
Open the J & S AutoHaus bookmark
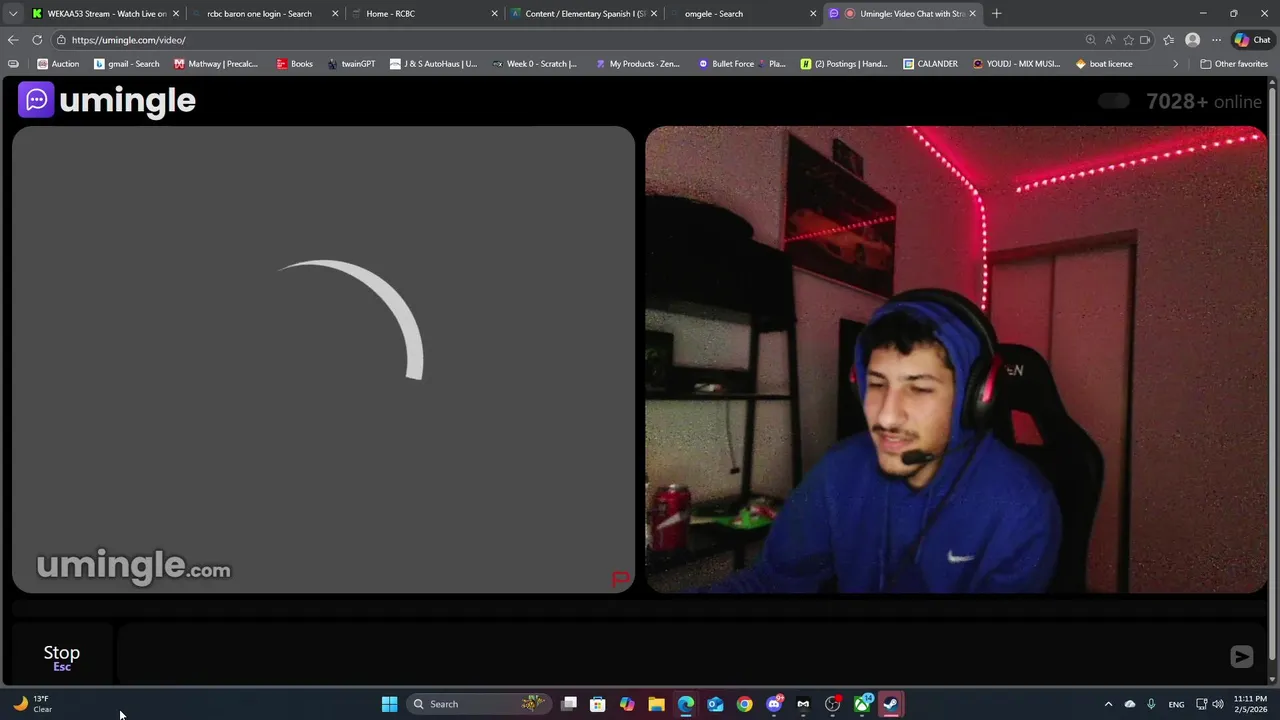[x=433, y=64]
